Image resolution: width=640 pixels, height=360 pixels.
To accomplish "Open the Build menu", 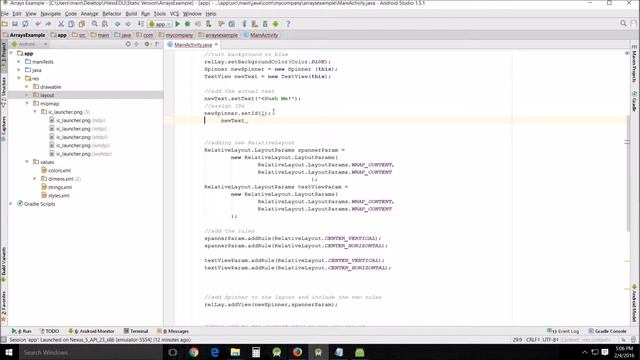I will 131,13.
